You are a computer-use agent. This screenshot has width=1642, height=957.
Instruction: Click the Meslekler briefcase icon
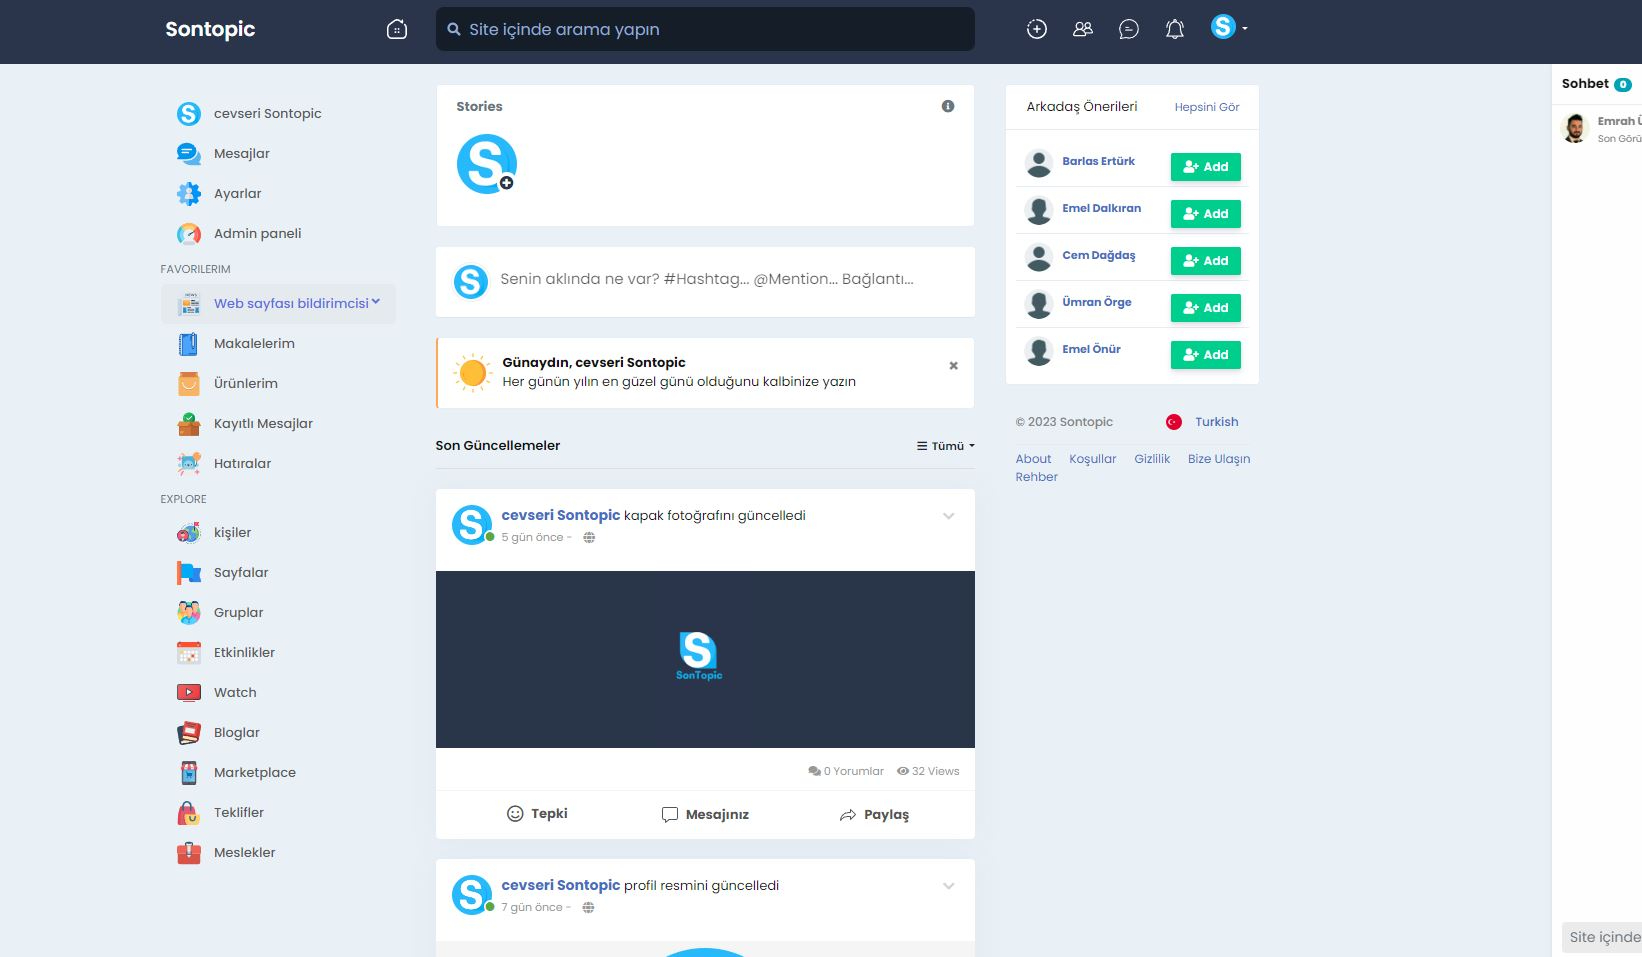(189, 852)
